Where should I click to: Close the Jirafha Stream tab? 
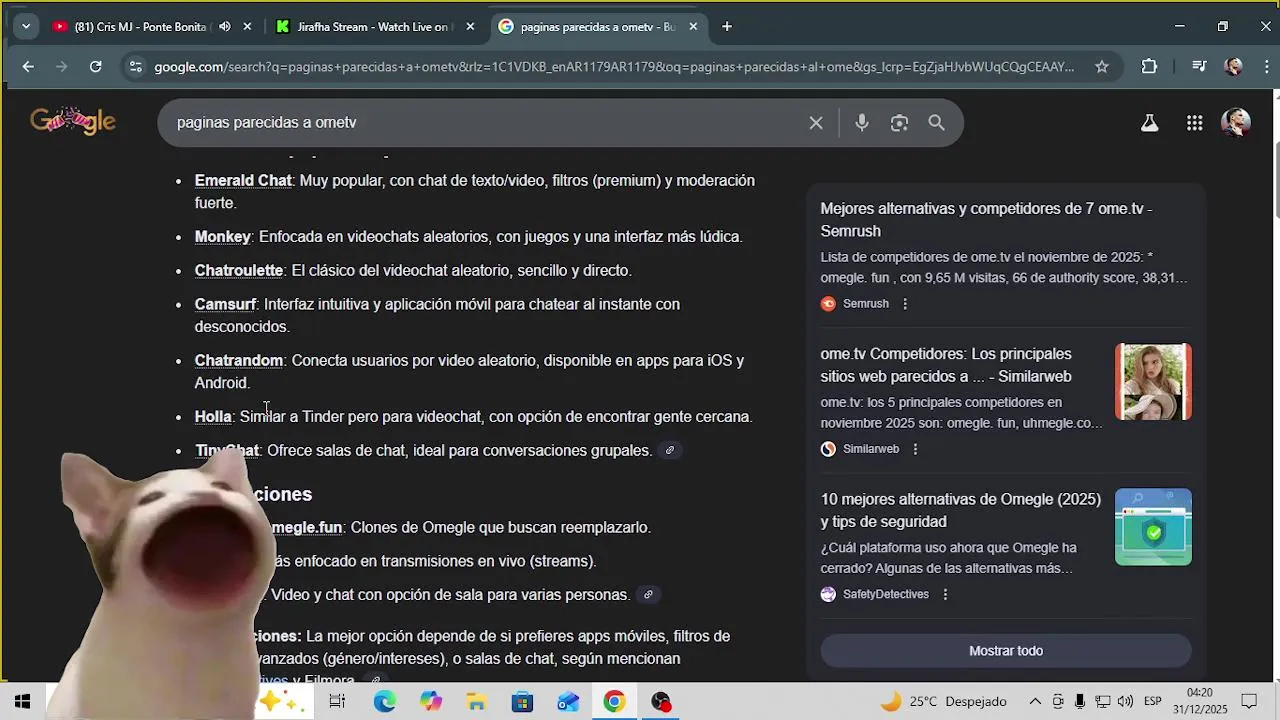(470, 27)
